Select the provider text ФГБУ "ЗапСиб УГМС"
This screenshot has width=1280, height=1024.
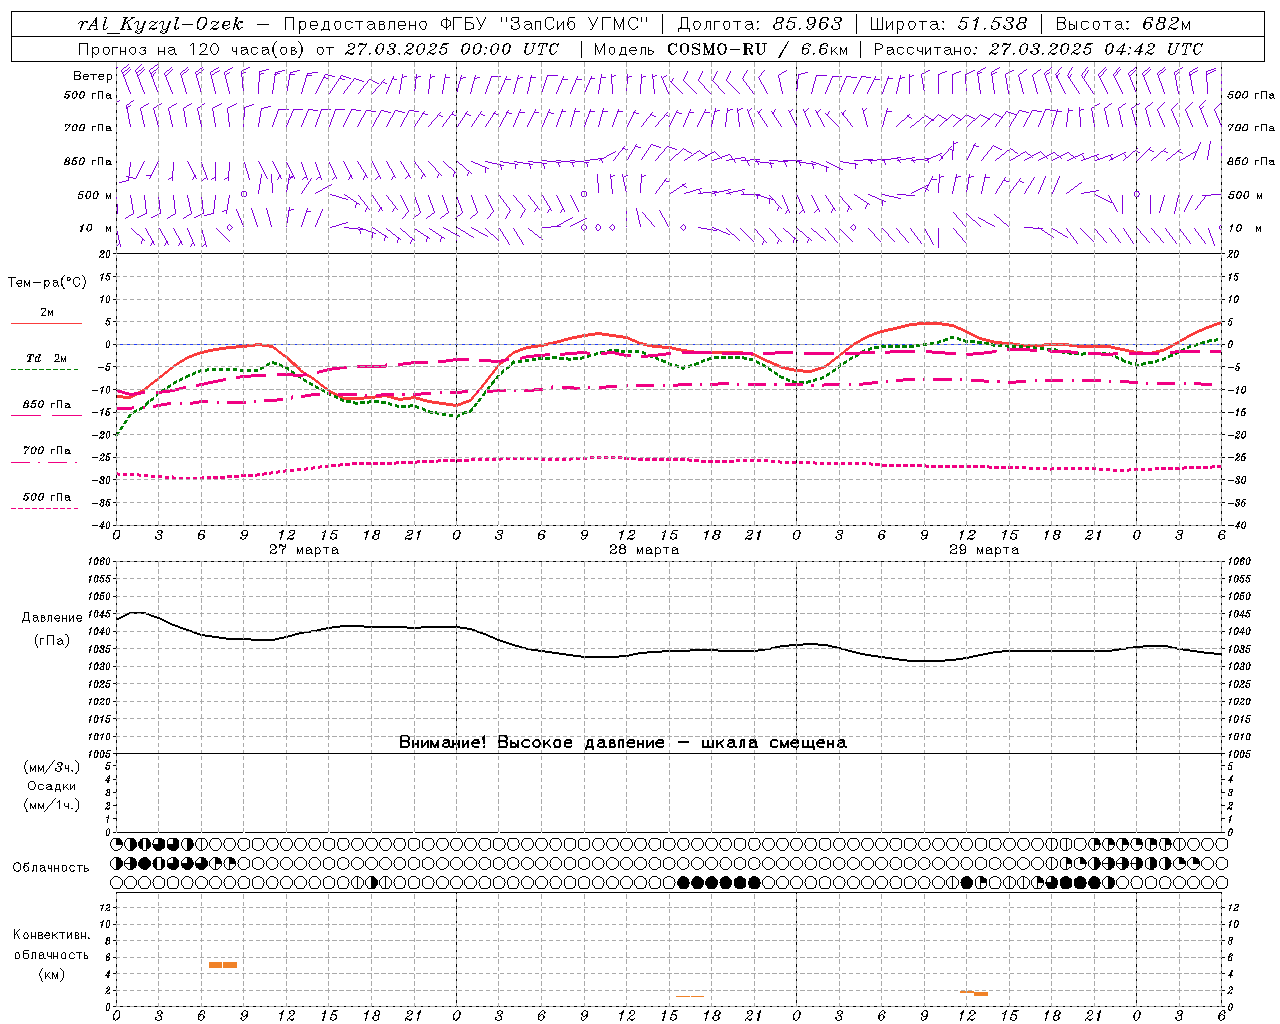544,24
